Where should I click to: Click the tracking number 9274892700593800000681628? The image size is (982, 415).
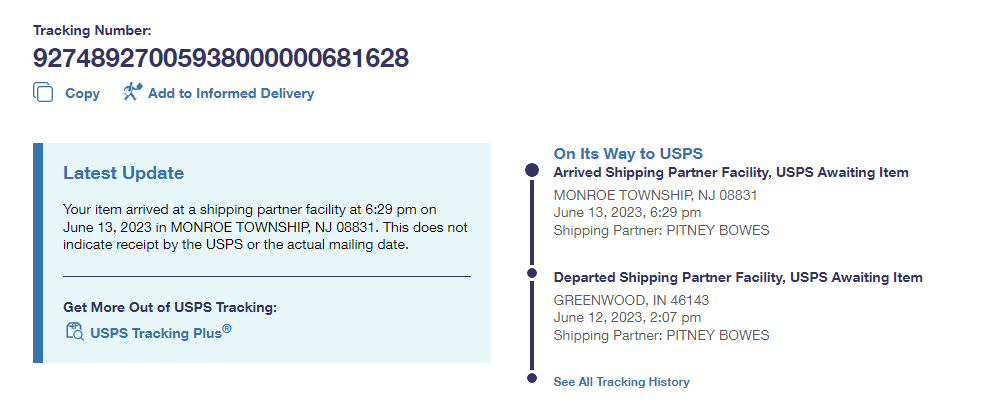221,58
